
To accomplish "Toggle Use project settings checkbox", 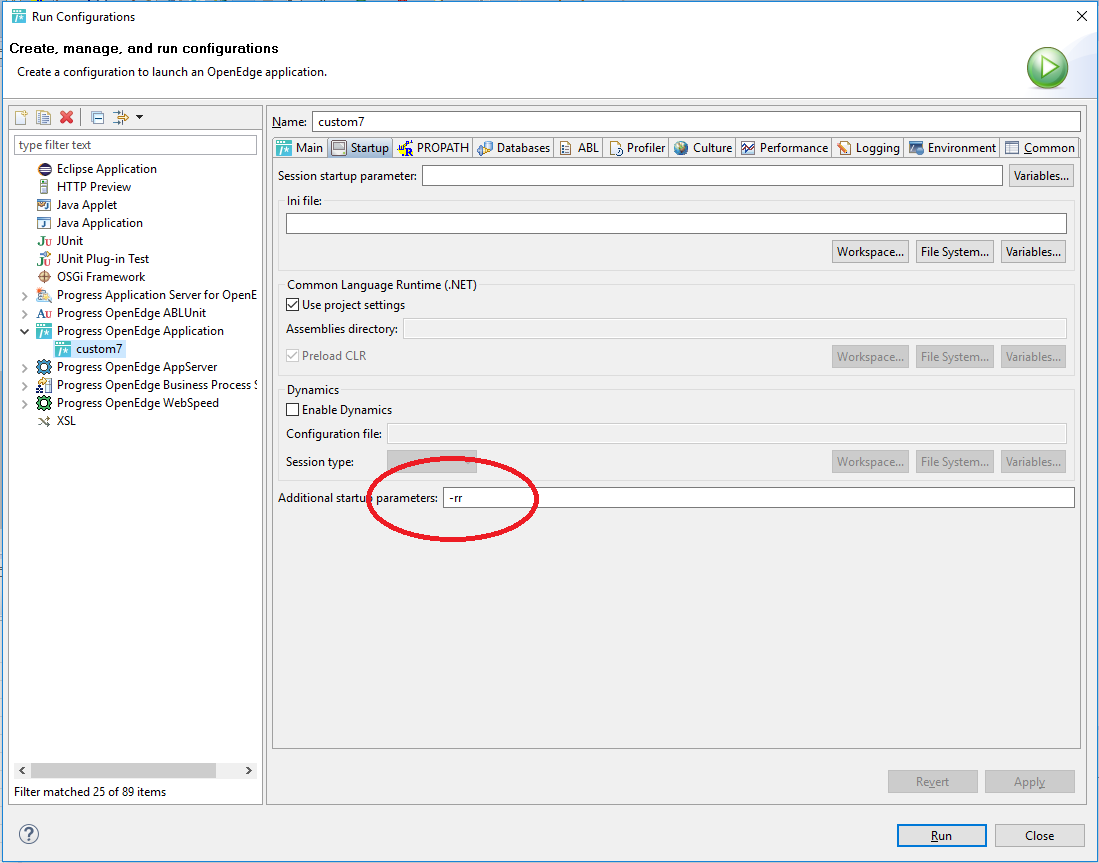I will (293, 305).
